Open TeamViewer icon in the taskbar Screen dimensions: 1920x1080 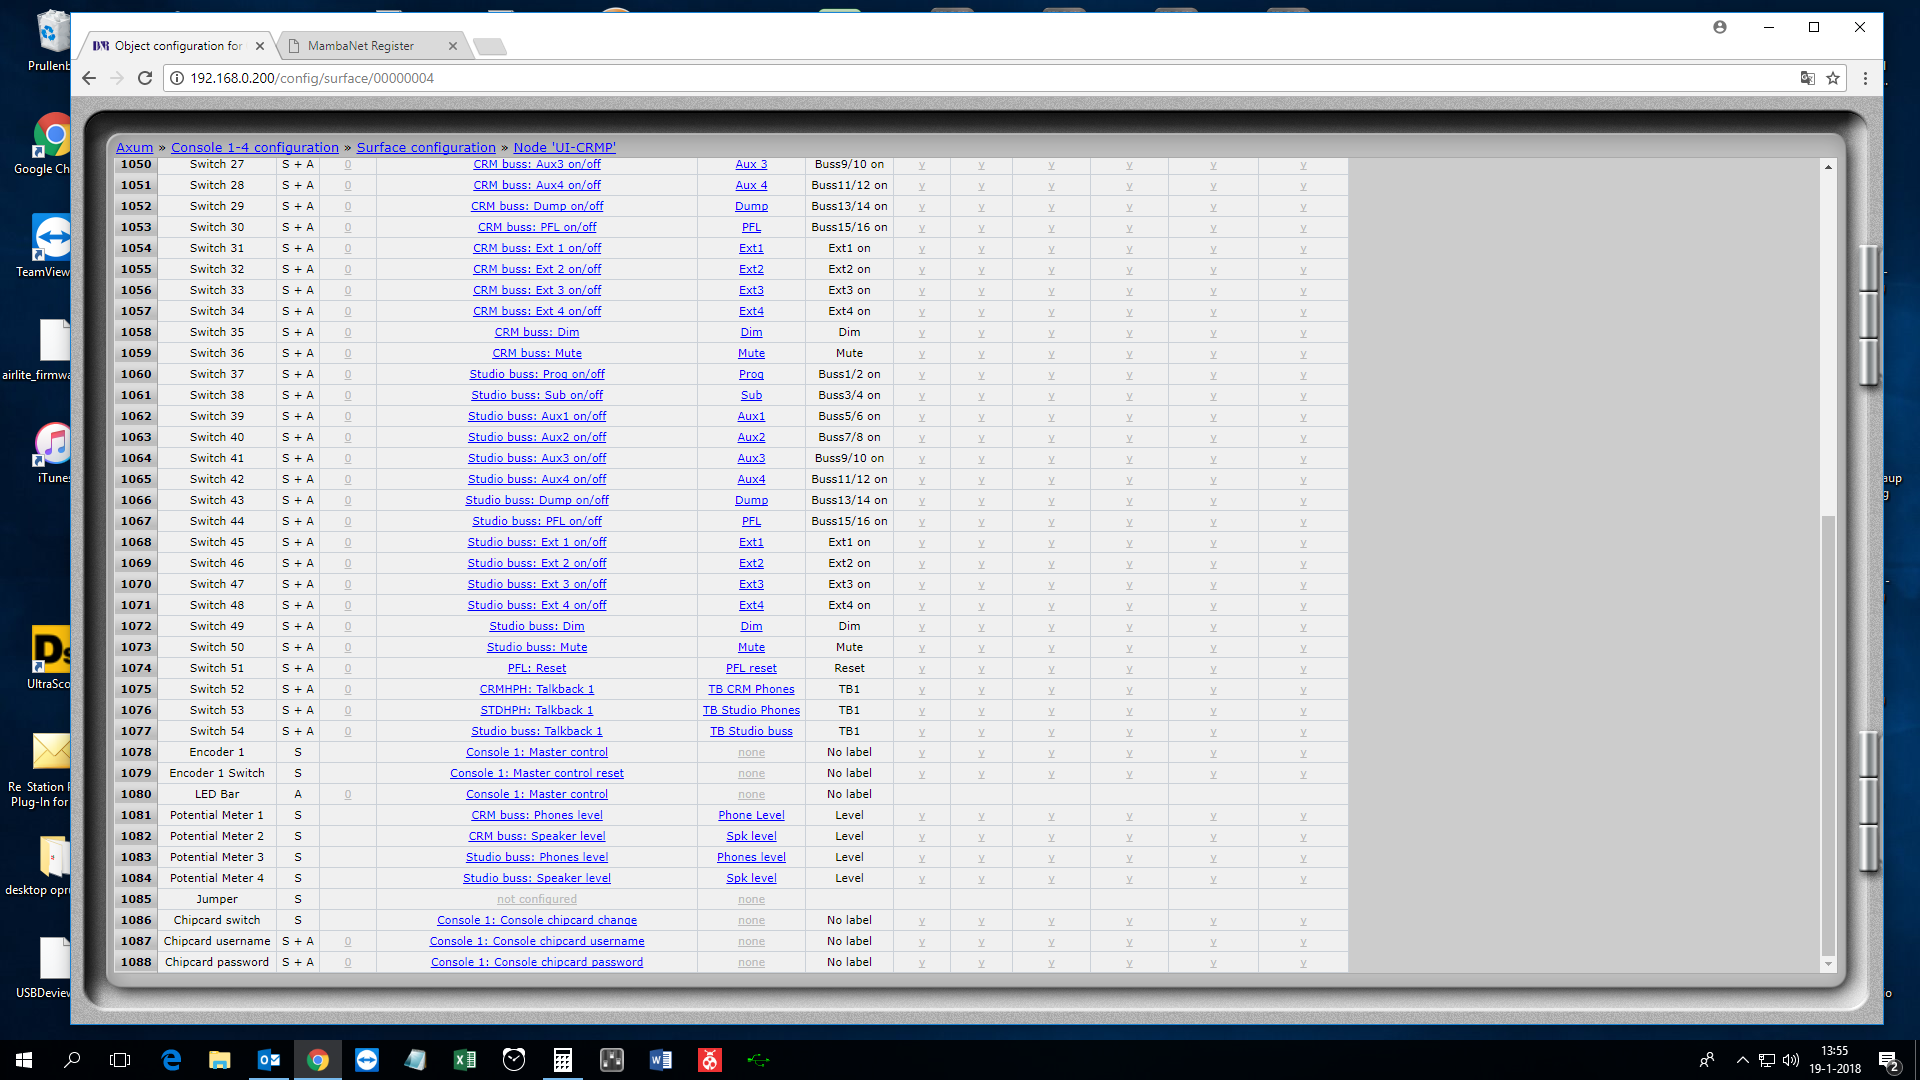pos(367,1060)
